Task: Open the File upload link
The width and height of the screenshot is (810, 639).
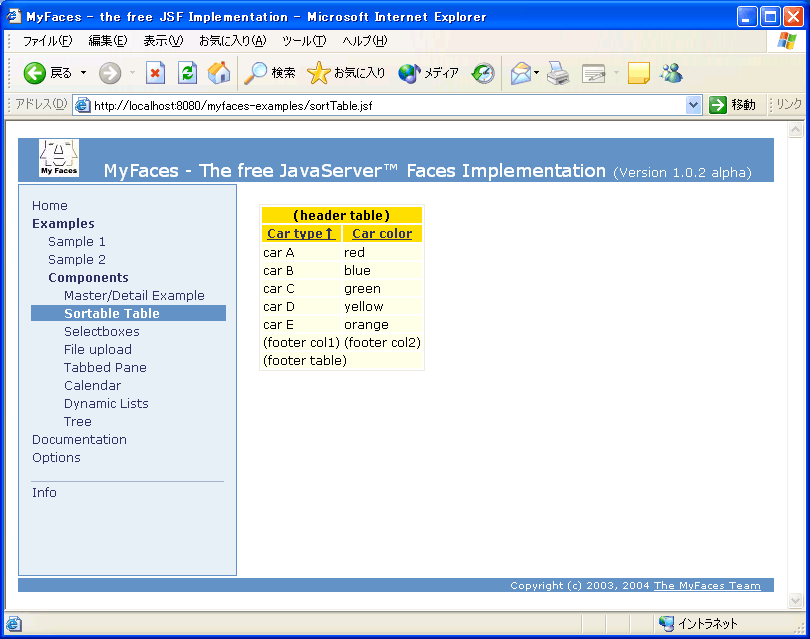Action: (x=98, y=350)
